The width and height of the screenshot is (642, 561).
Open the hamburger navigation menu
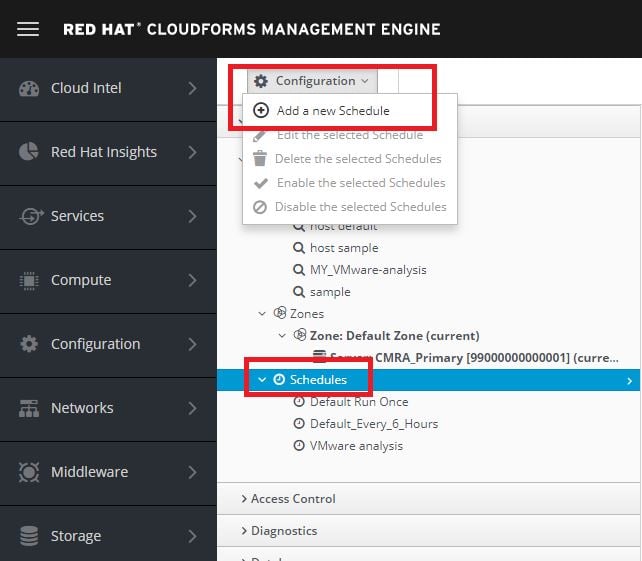28,29
